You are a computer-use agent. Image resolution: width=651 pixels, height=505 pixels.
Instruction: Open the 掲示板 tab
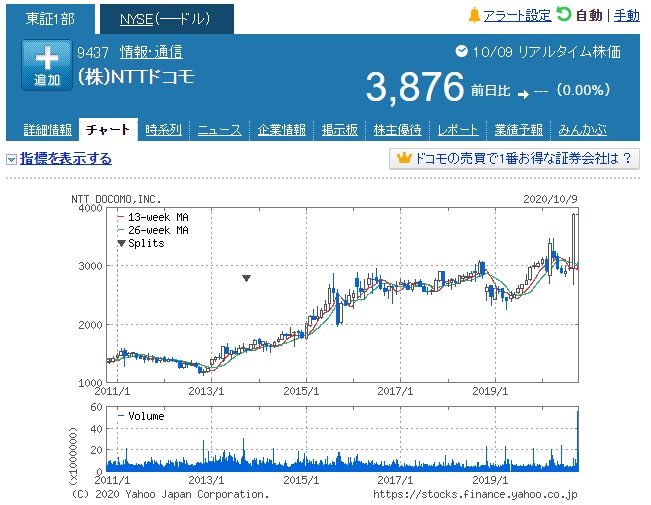(x=339, y=130)
